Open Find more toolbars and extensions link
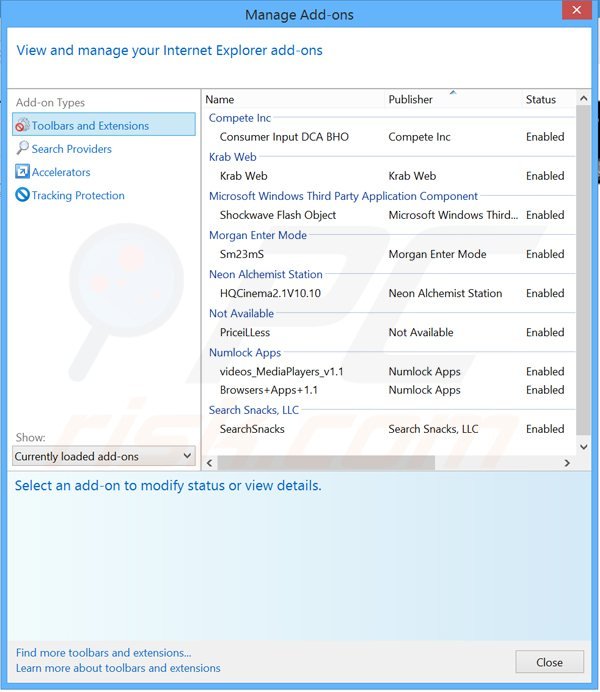600x692 pixels. [x=103, y=653]
